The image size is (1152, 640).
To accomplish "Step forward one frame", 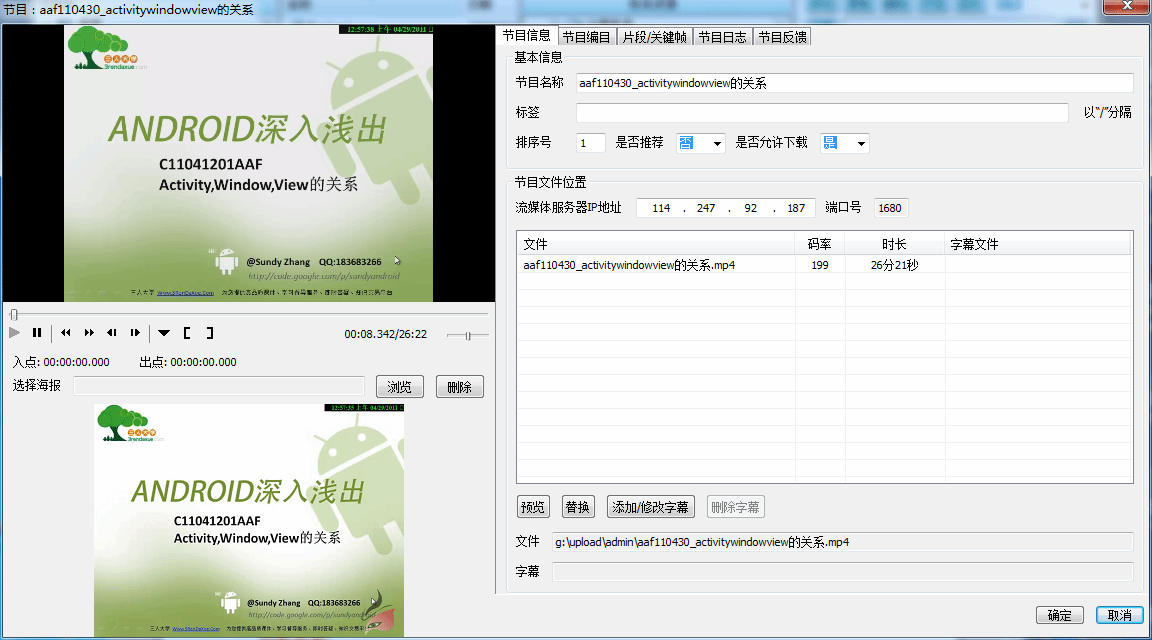I will point(135,333).
